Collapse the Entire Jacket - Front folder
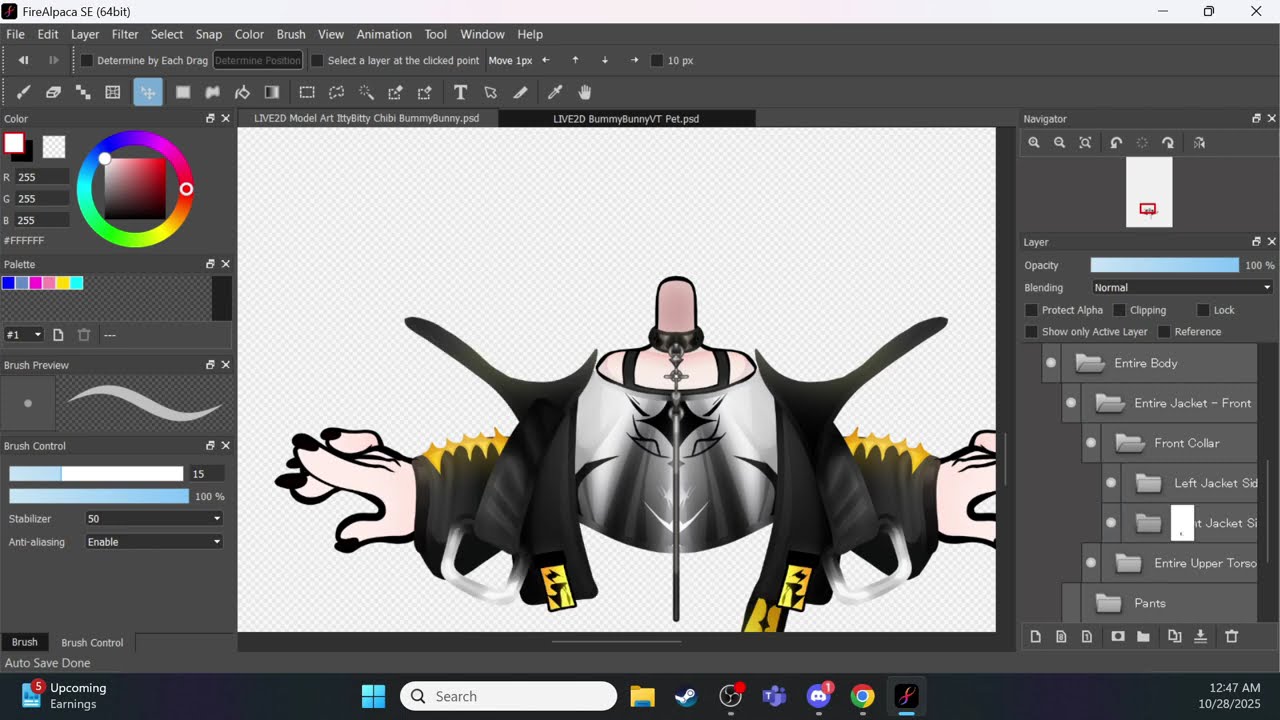The height and width of the screenshot is (720, 1280). 1110,403
